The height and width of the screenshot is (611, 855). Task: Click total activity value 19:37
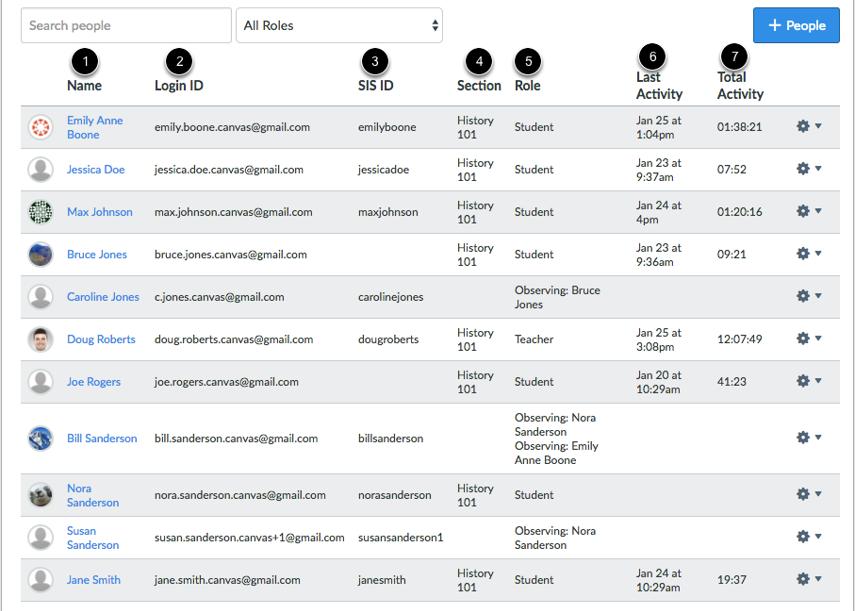click(732, 580)
